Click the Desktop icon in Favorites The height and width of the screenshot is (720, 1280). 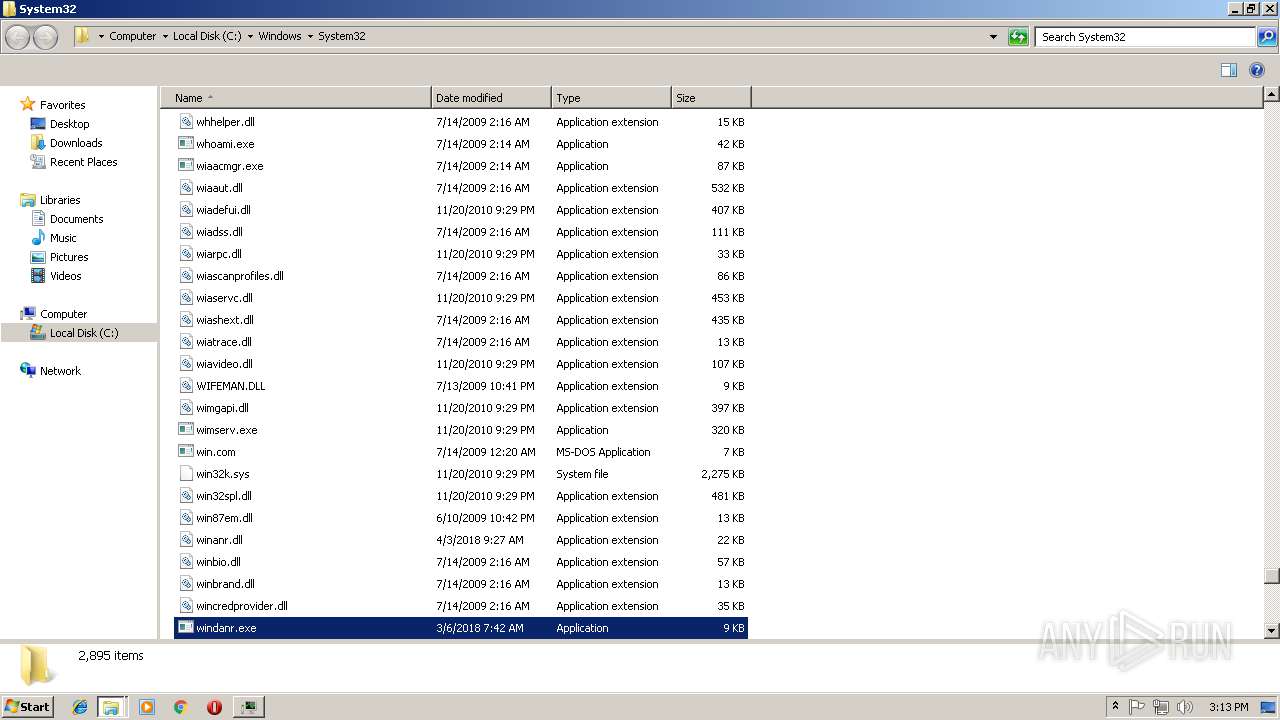coord(38,124)
